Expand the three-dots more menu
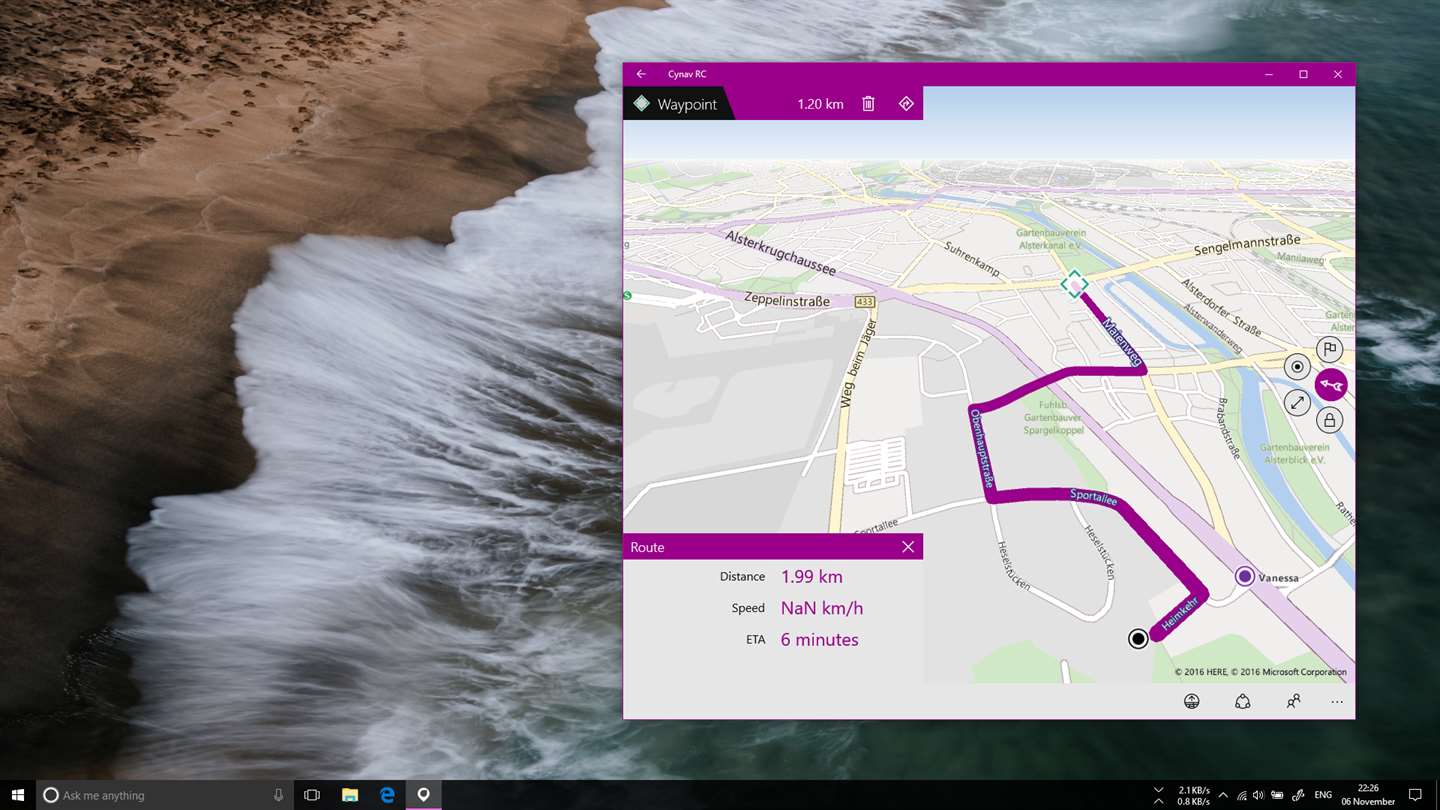The width and height of the screenshot is (1440, 810). [x=1337, y=702]
